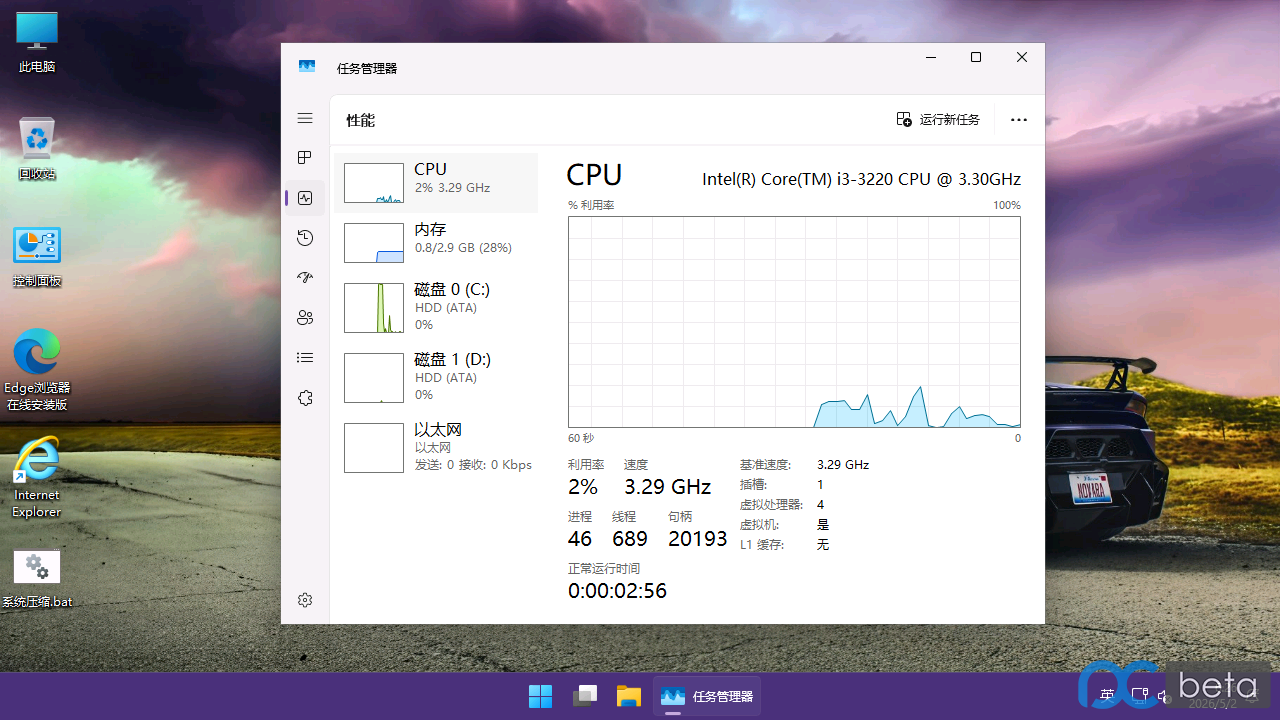Viewport: 1280px width, 720px height.
Task: Open File Explorer from taskbar
Action: [628, 696]
